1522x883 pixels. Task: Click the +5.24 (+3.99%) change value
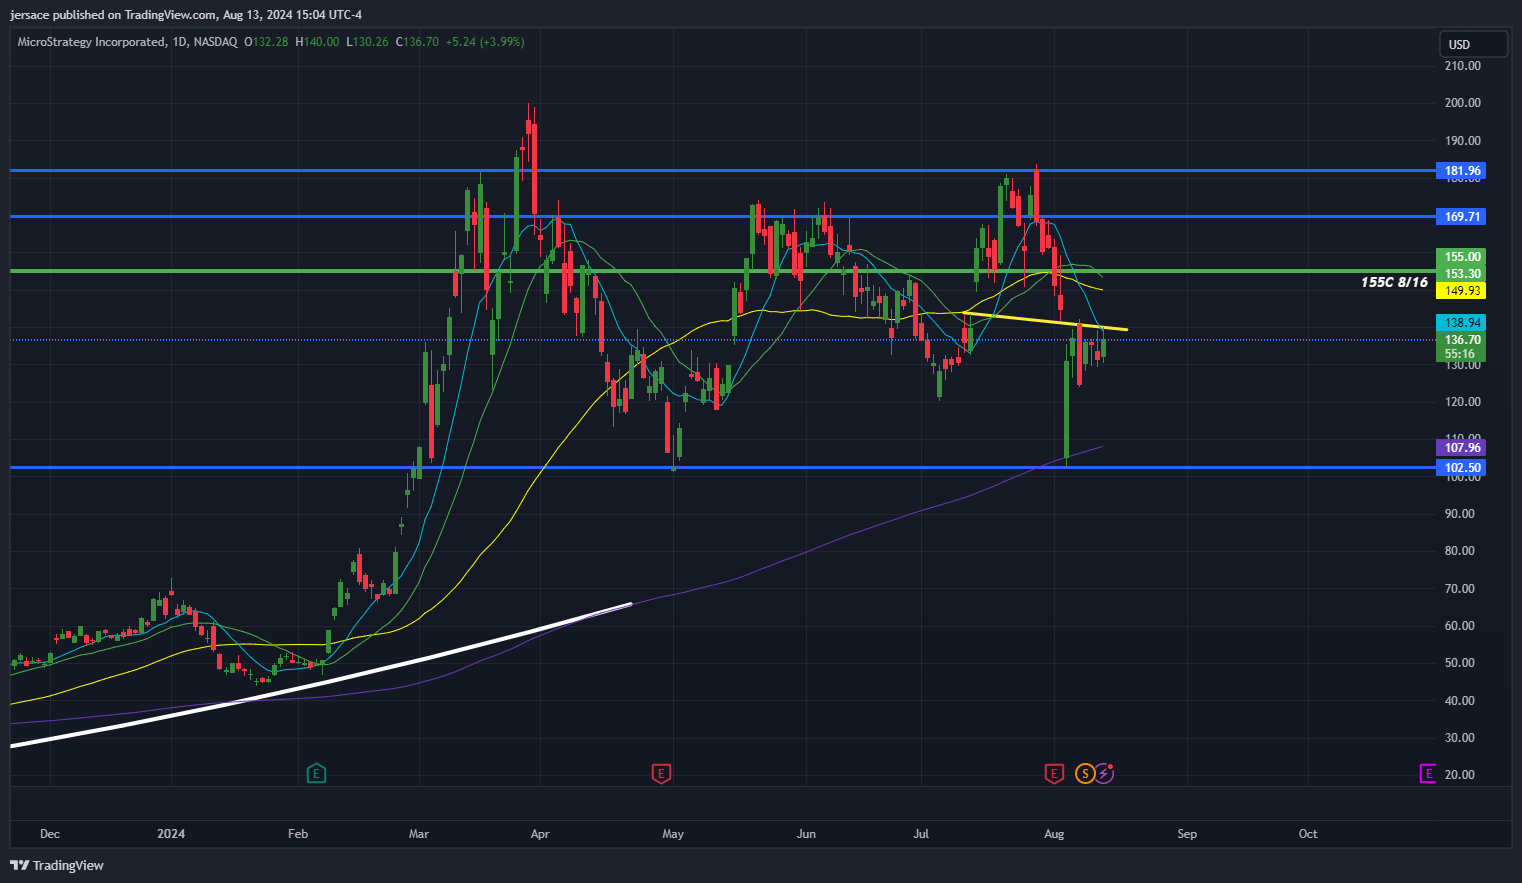pos(485,42)
